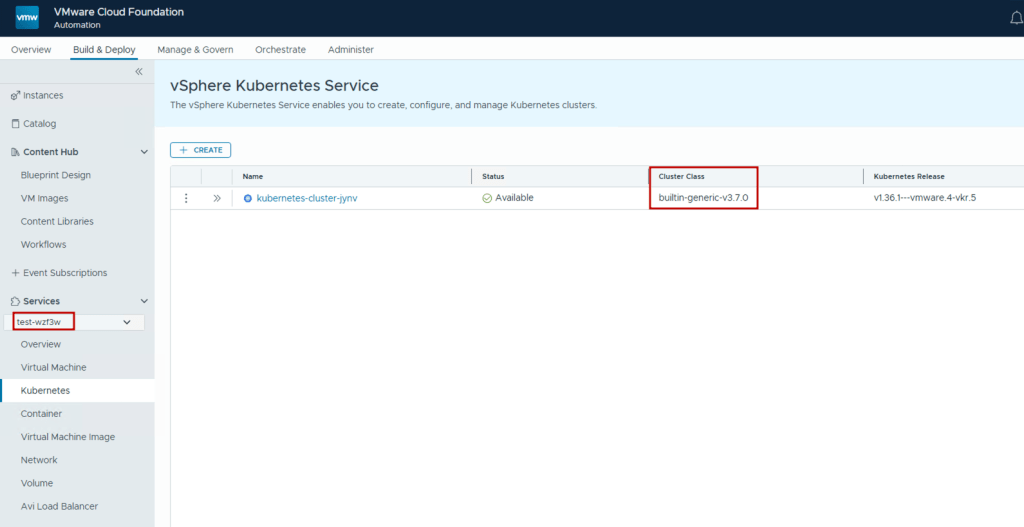The width and height of the screenshot is (1024, 527).
Task: Expand kubernetes-cluster-jynv row details chevrons
Action: click(217, 199)
